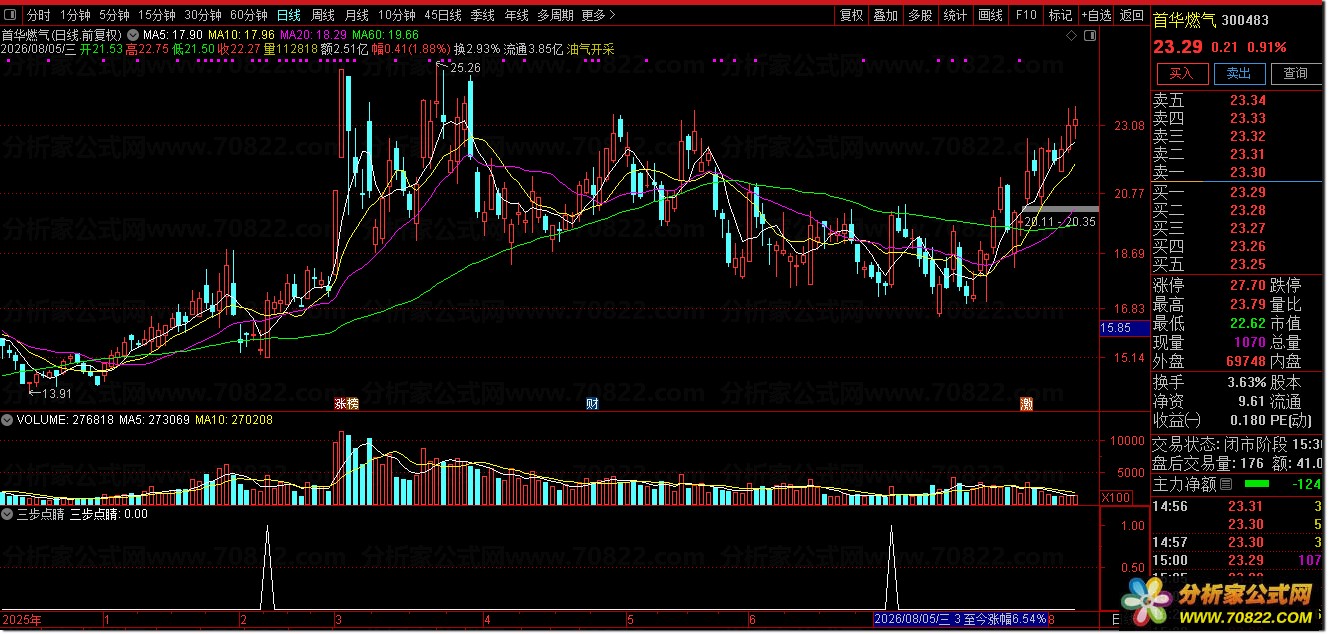Switch to the 周线 weekly chart
The image size is (1329, 634).
pyautogui.click(x=323, y=15)
